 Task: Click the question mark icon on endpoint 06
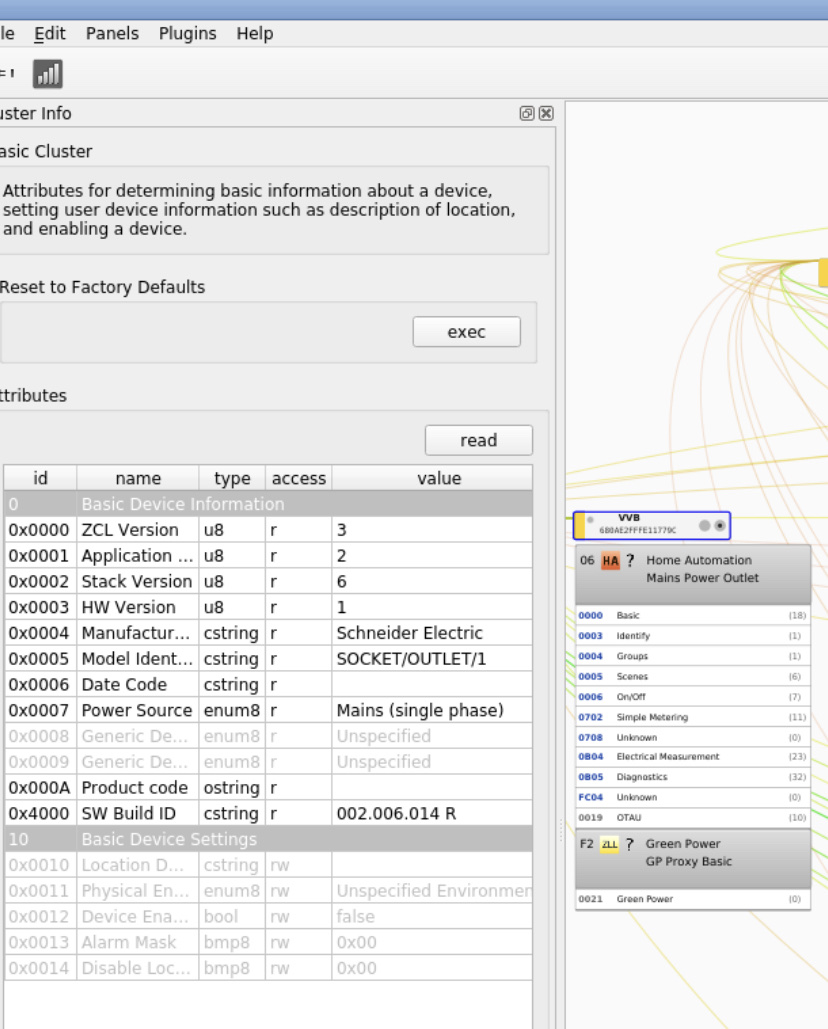click(630, 560)
